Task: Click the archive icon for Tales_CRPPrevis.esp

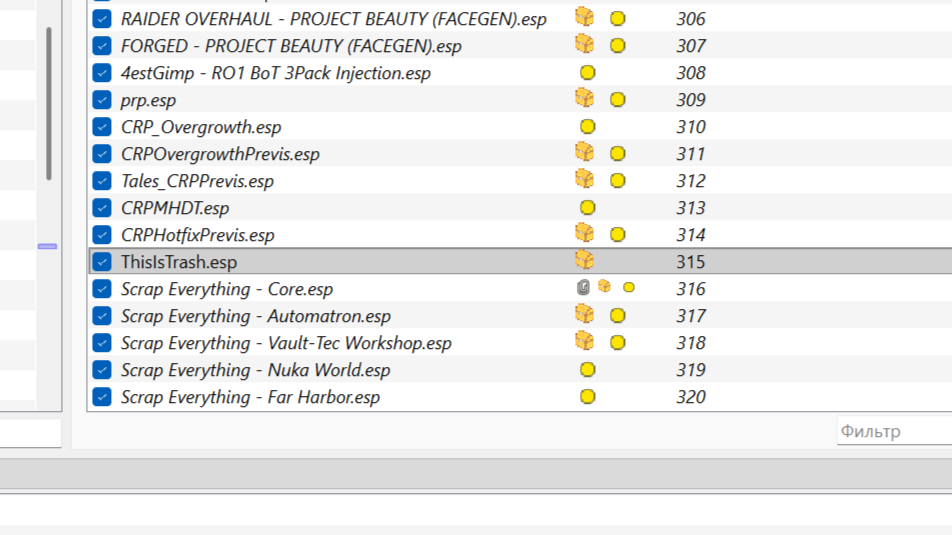Action: pyautogui.click(x=584, y=179)
